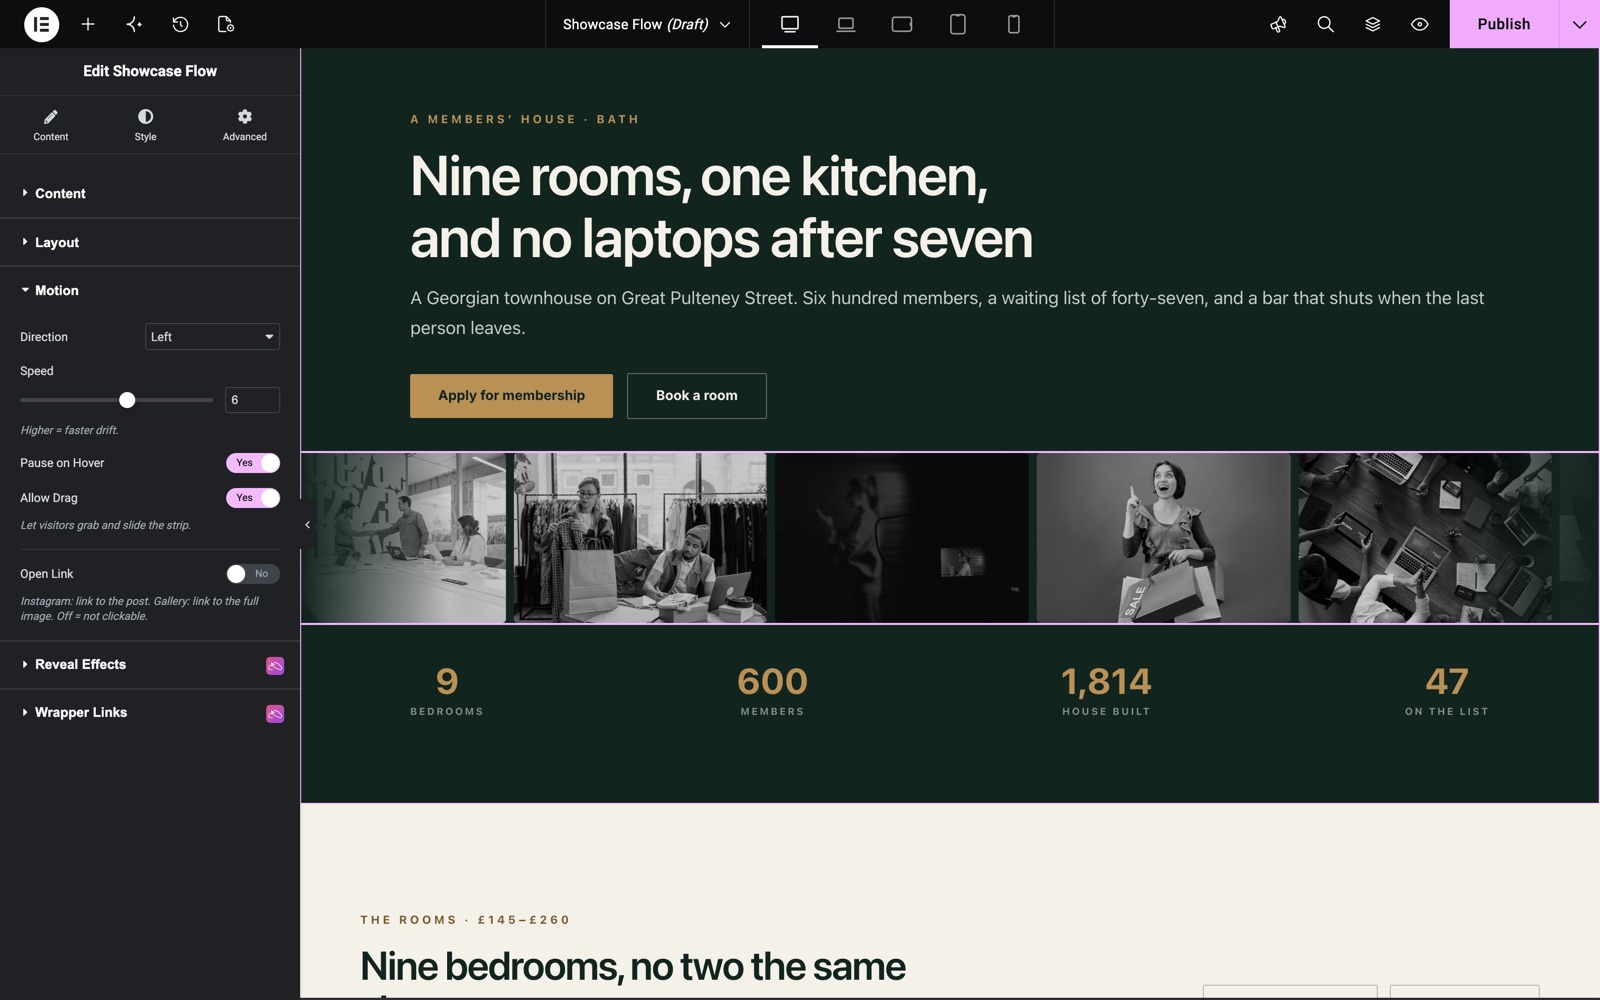Expand the Reveal Effects section
This screenshot has width=1600, height=1000.
(150, 664)
